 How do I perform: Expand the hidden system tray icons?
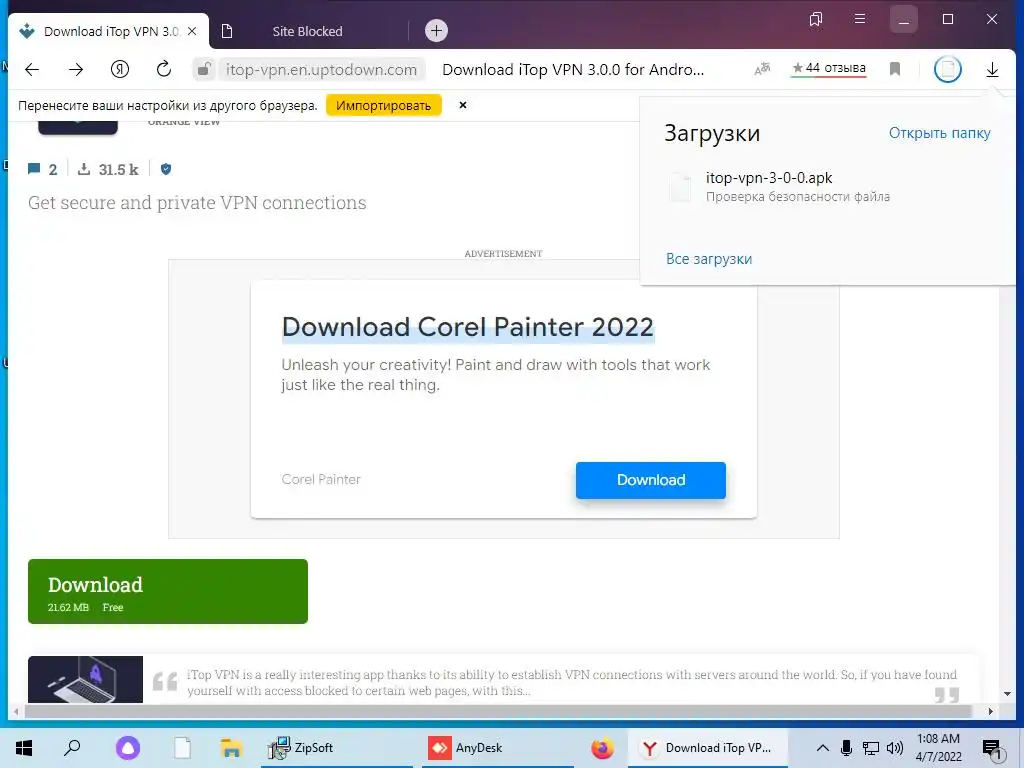click(x=823, y=748)
